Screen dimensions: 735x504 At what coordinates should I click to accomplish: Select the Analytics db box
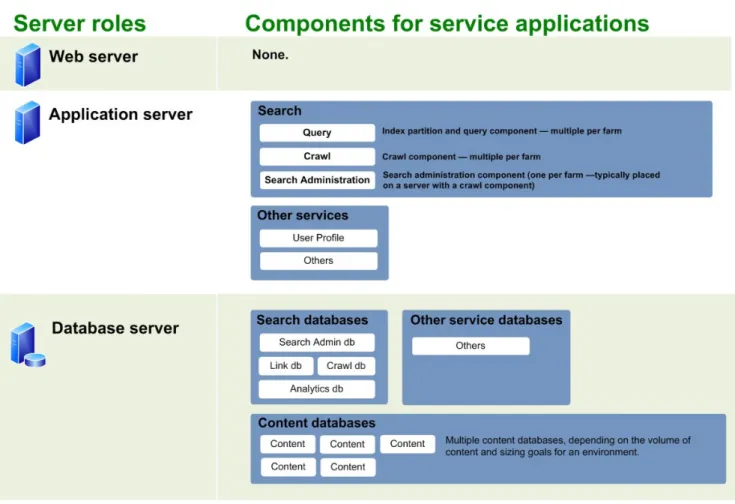click(x=316, y=389)
